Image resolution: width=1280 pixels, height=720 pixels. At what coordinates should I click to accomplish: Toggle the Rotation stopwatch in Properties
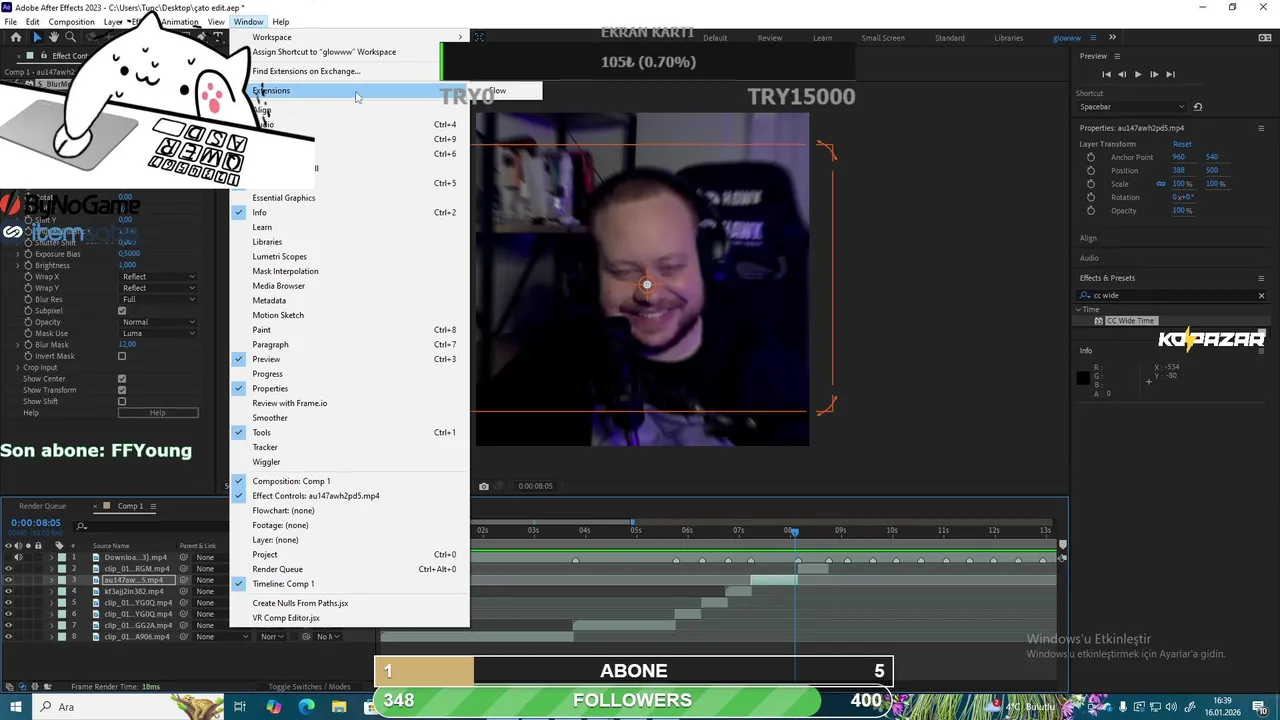pos(1091,197)
